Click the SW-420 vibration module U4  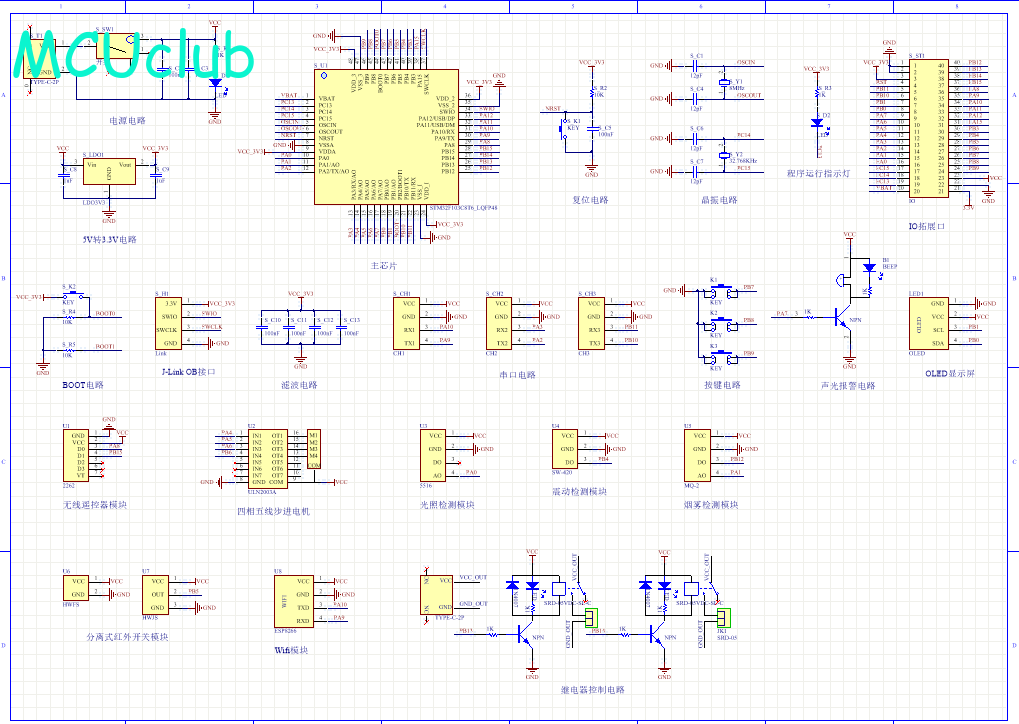[x=565, y=449]
